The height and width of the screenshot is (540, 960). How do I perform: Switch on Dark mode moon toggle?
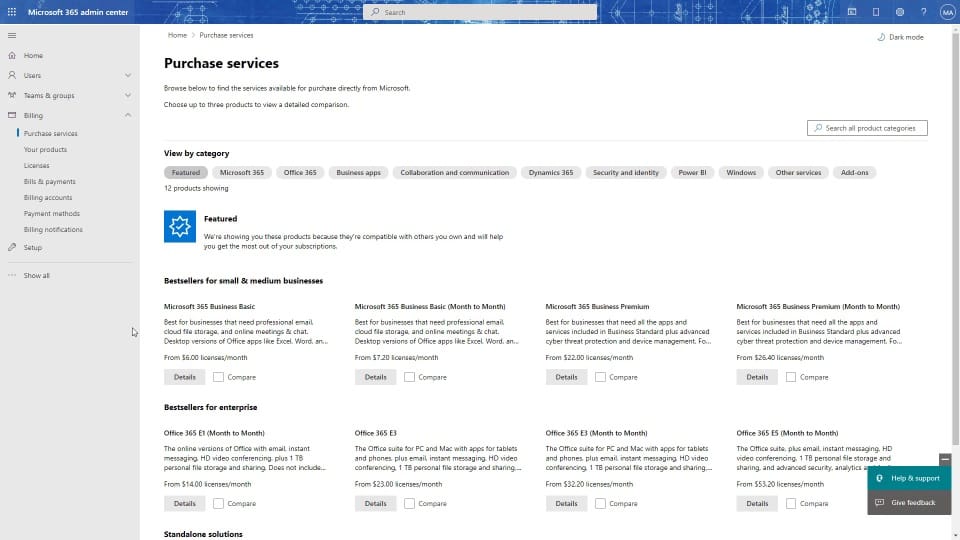pyautogui.click(x=900, y=37)
